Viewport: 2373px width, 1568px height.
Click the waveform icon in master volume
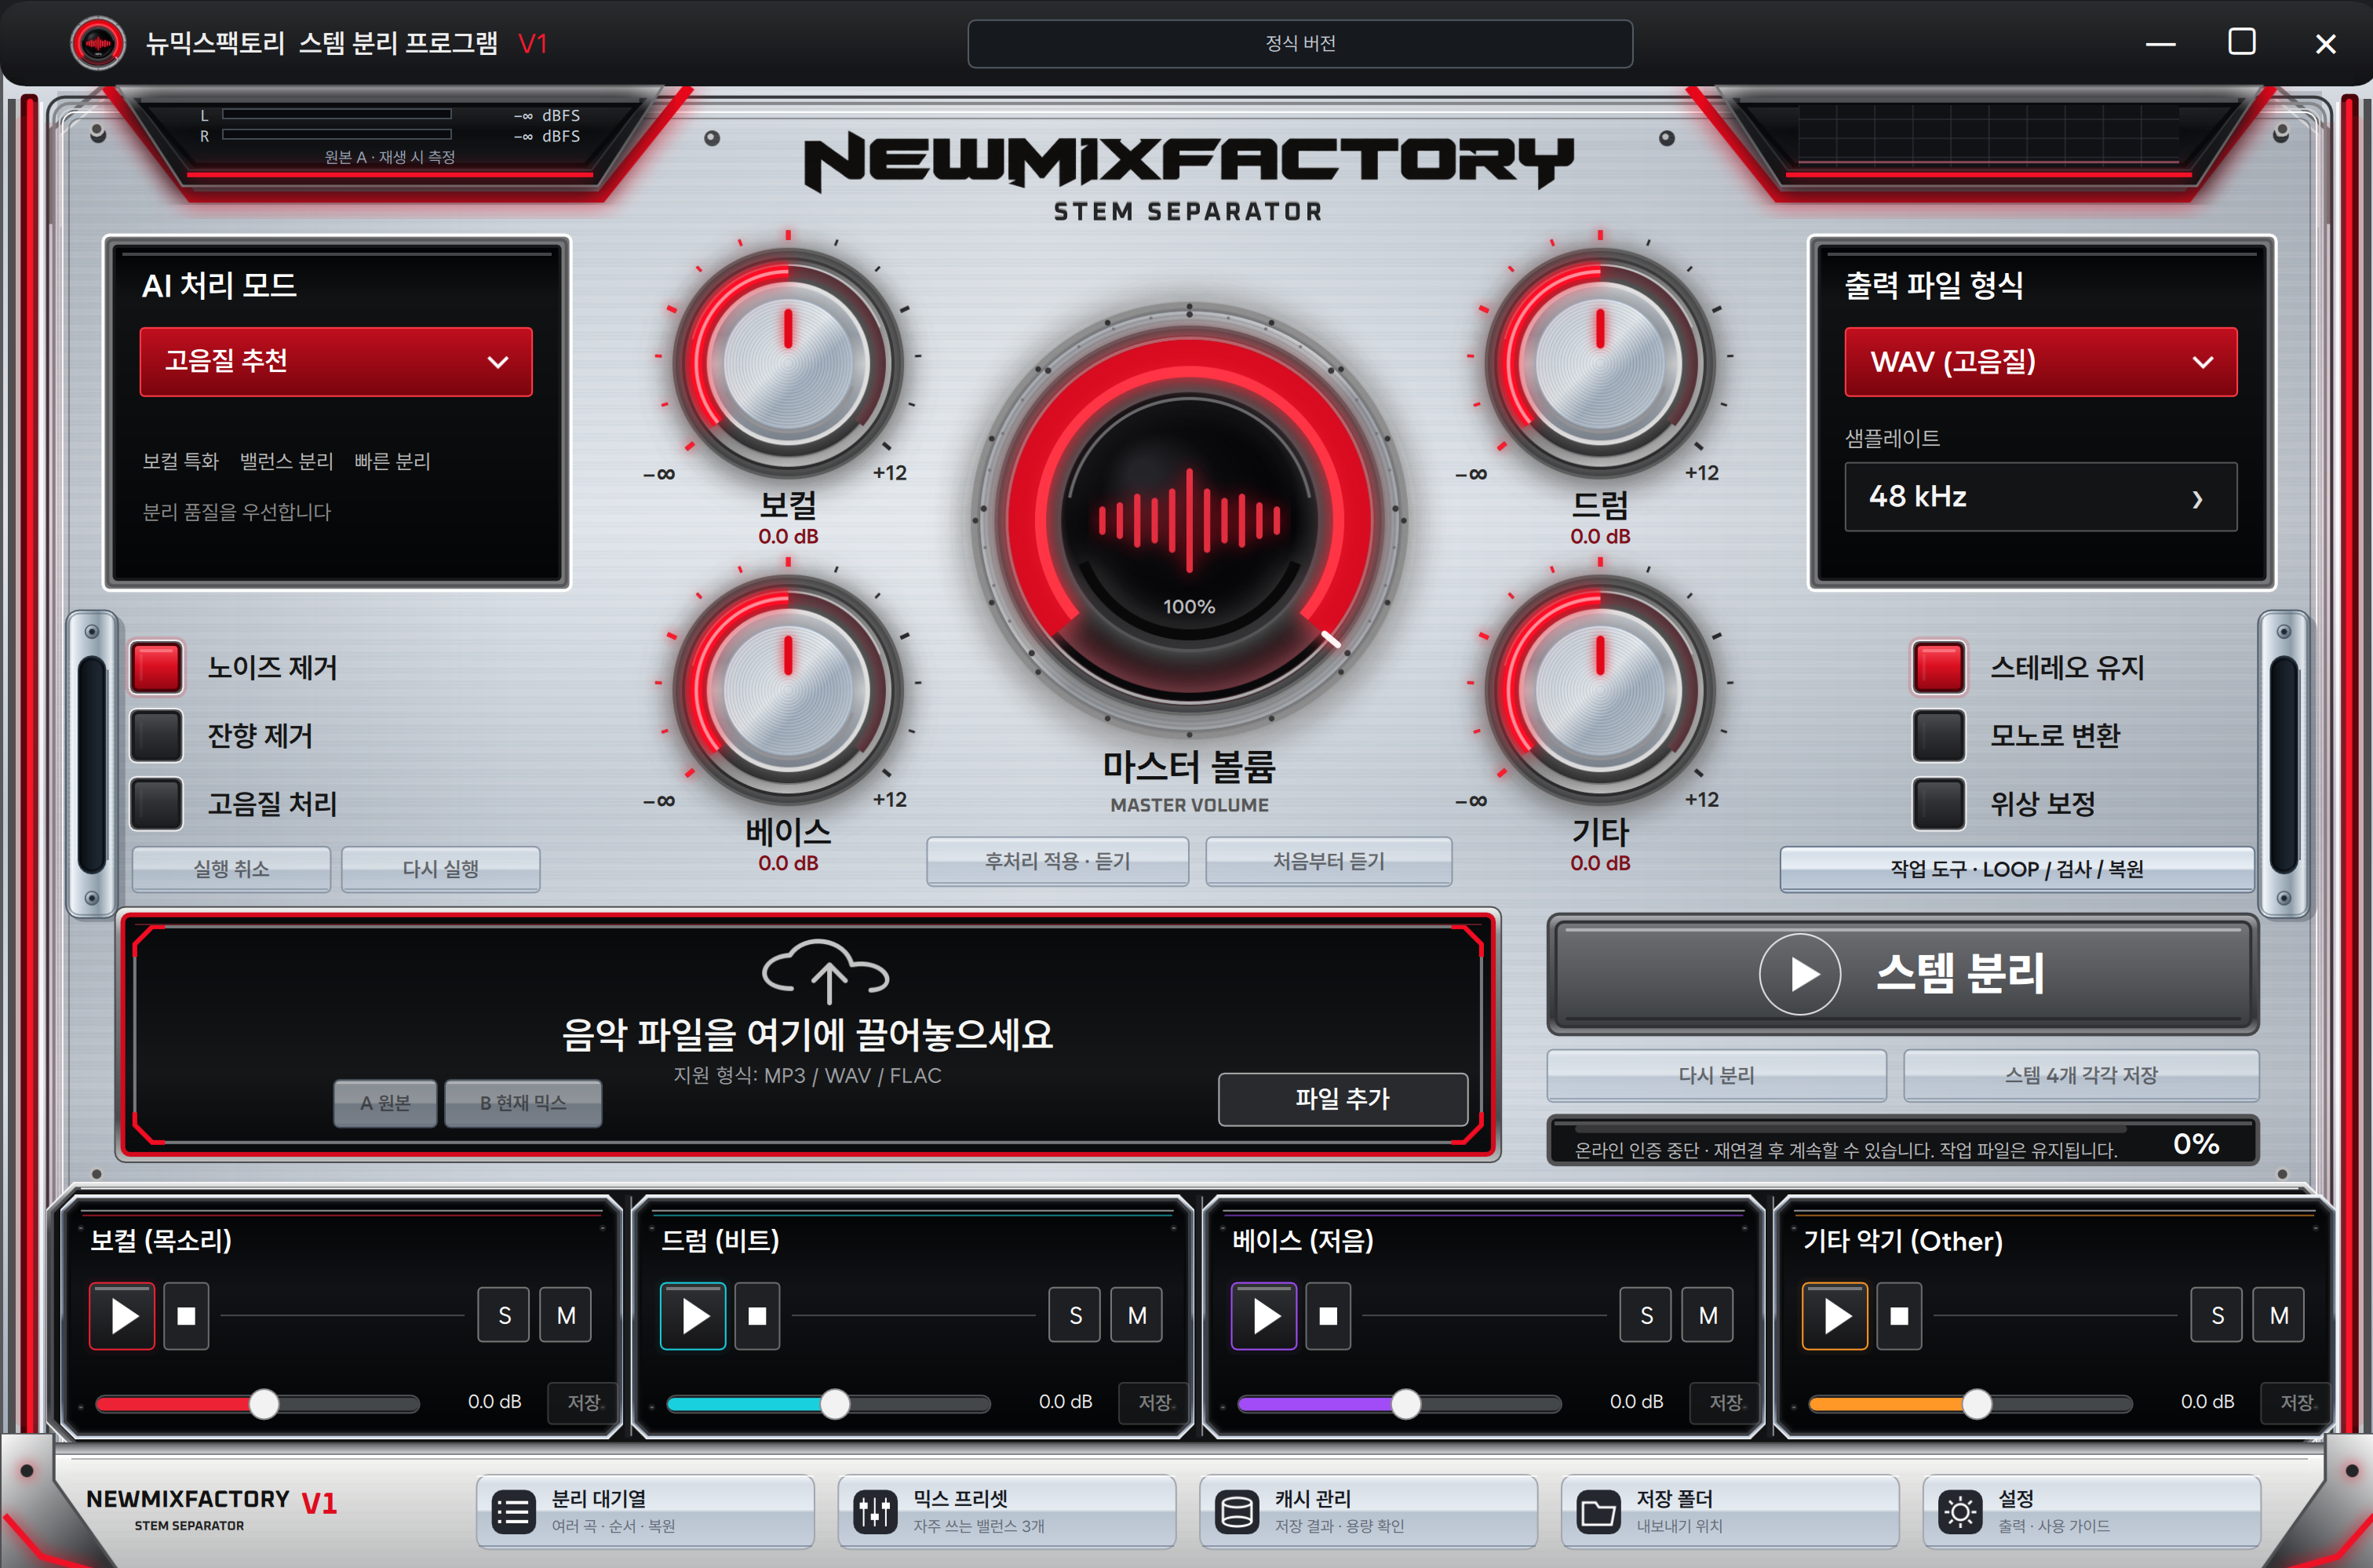tap(1189, 520)
